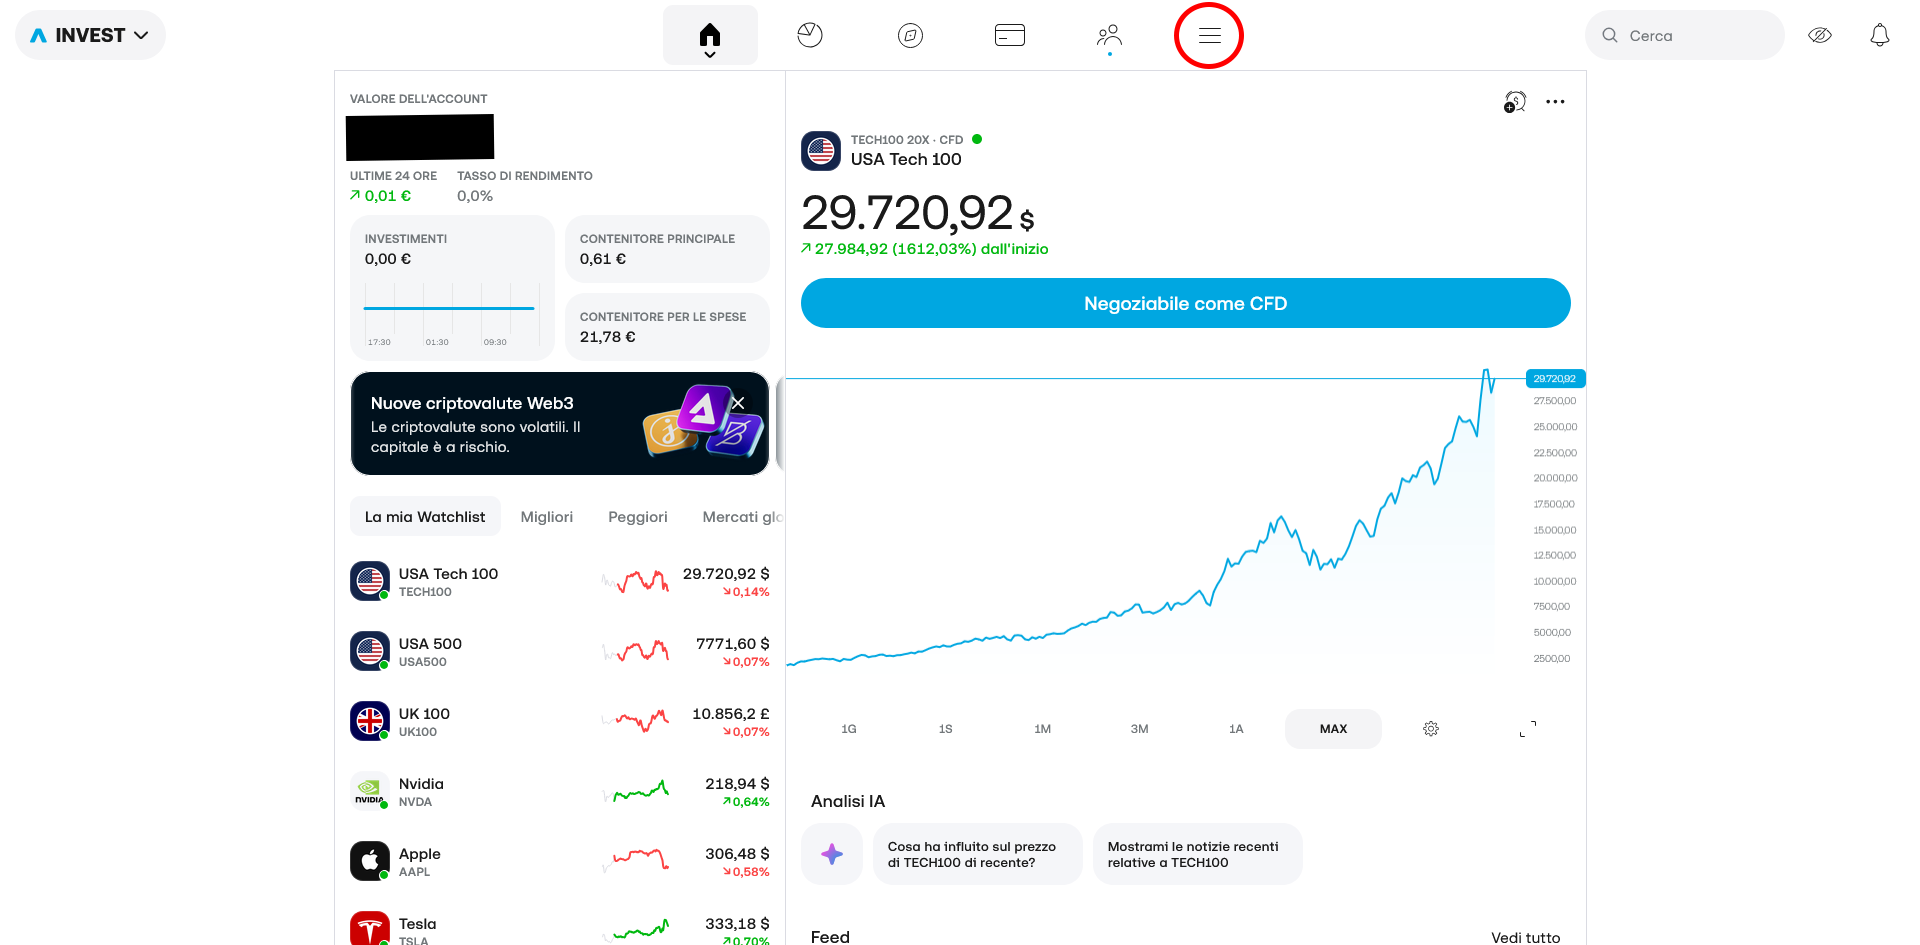Open the portfolio pie chart icon
This screenshot has width=1920, height=945.
[x=810, y=35]
